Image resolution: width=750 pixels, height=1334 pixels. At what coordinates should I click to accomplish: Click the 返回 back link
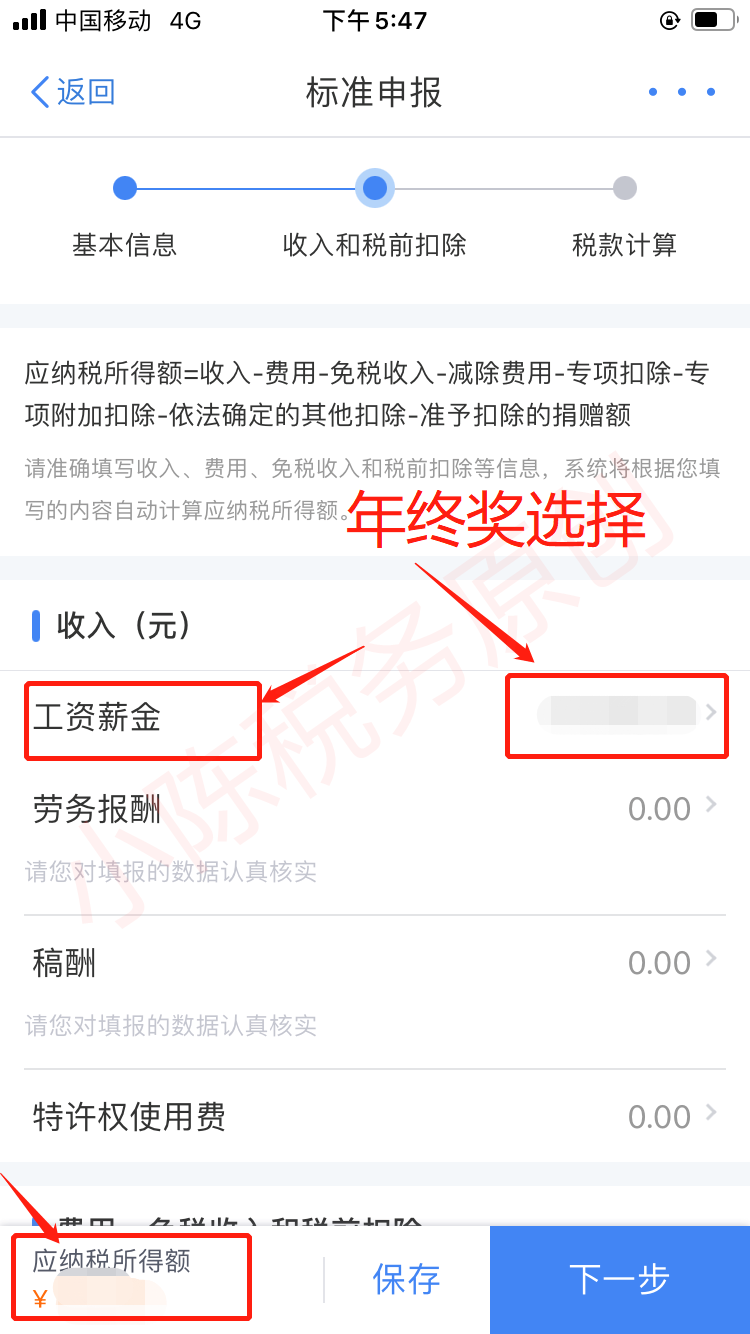(x=73, y=93)
